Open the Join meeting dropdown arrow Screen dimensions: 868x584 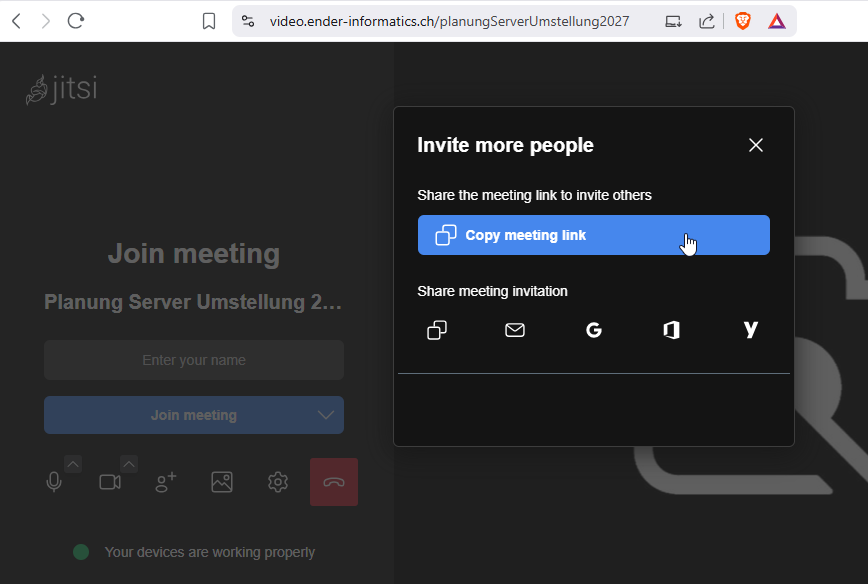[326, 415]
